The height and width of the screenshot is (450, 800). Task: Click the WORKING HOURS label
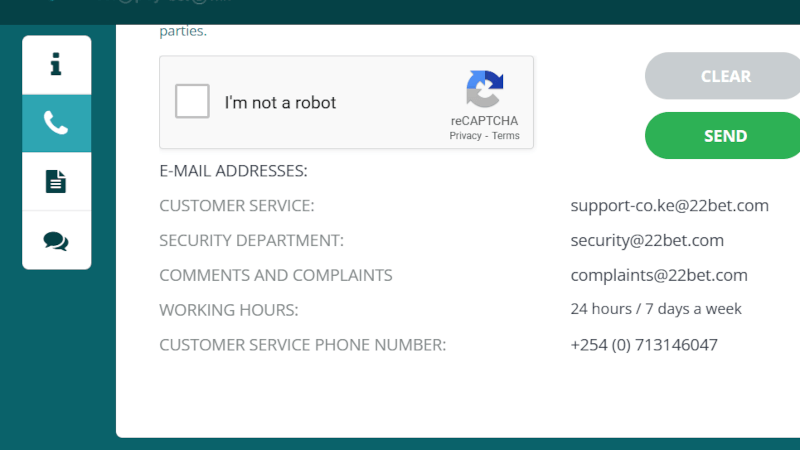pyautogui.click(x=229, y=310)
